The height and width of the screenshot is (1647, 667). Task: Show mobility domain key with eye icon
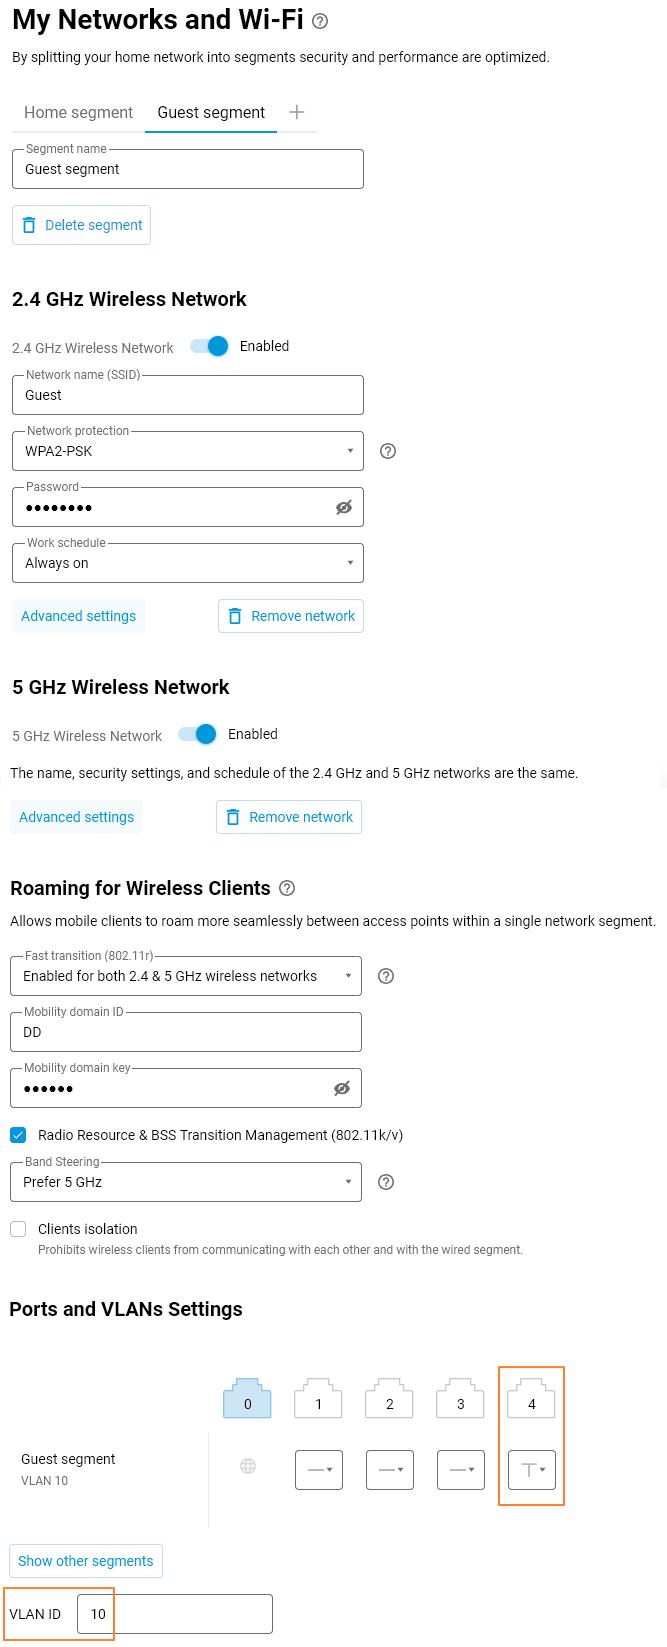[x=342, y=1089]
